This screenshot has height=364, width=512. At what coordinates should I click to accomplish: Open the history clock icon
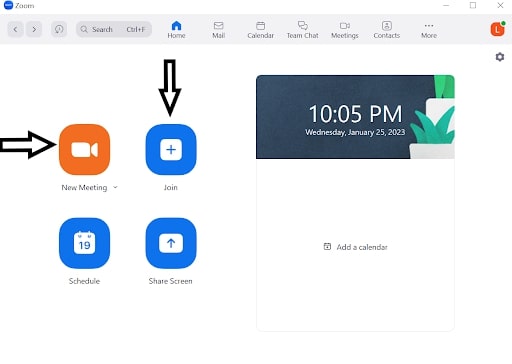click(x=59, y=29)
